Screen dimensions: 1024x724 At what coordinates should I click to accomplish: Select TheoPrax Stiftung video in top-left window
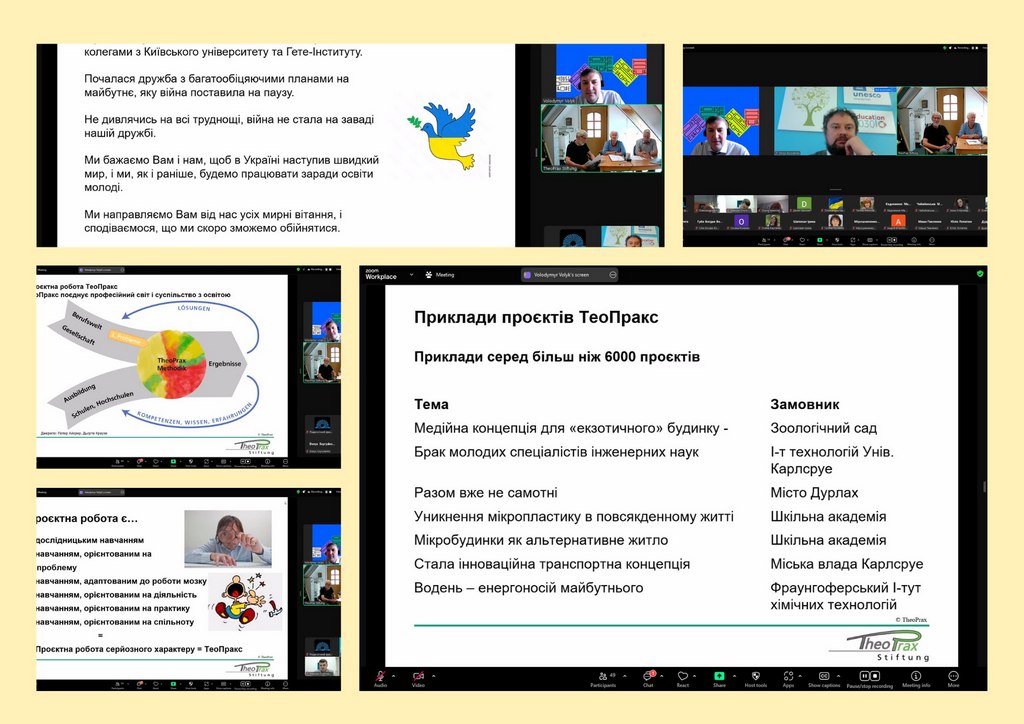[601, 138]
